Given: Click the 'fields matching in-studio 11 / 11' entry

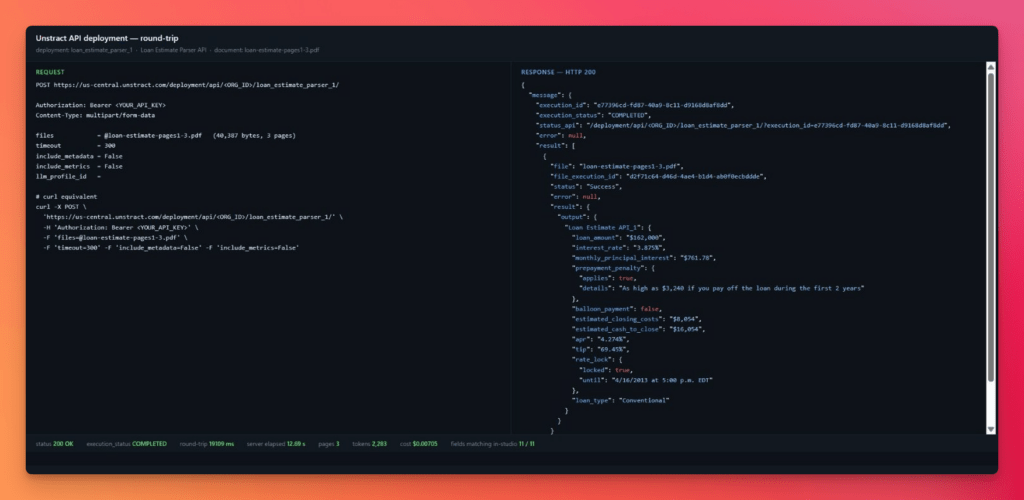Looking at the screenshot, I should 492,444.
